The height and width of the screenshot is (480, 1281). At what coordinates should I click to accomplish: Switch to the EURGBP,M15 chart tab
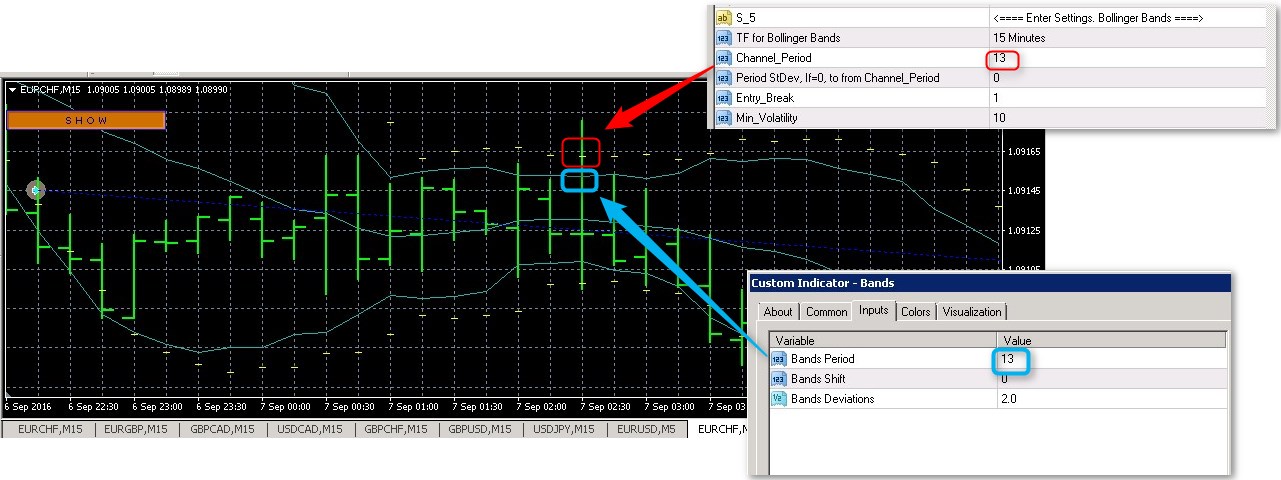tap(137, 429)
